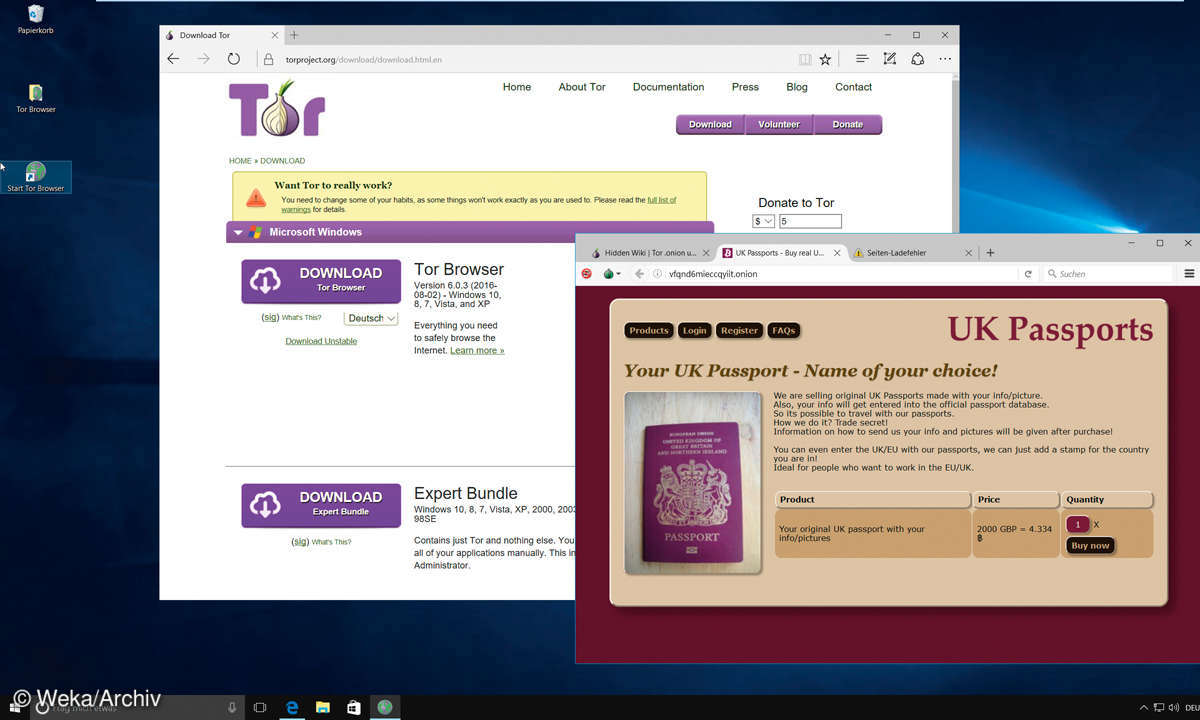Viewport: 1200px width, 720px height.
Task: Click the Tor onion logo on torproject page
Action: tap(277, 108)
